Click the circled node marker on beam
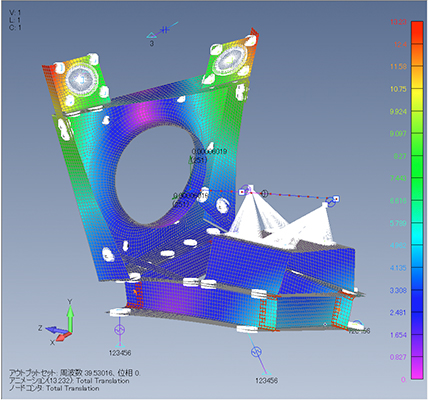 pos(264,193)
